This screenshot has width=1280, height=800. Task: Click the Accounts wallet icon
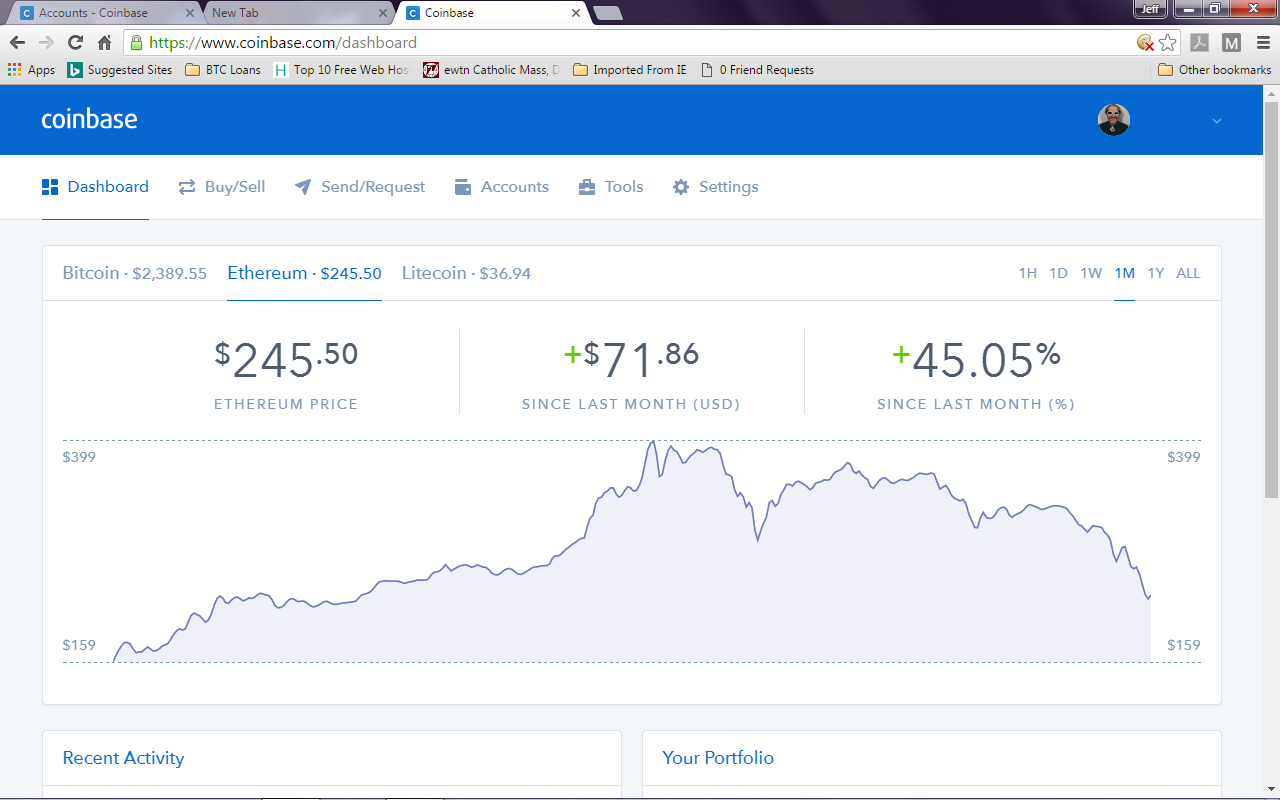463,187
